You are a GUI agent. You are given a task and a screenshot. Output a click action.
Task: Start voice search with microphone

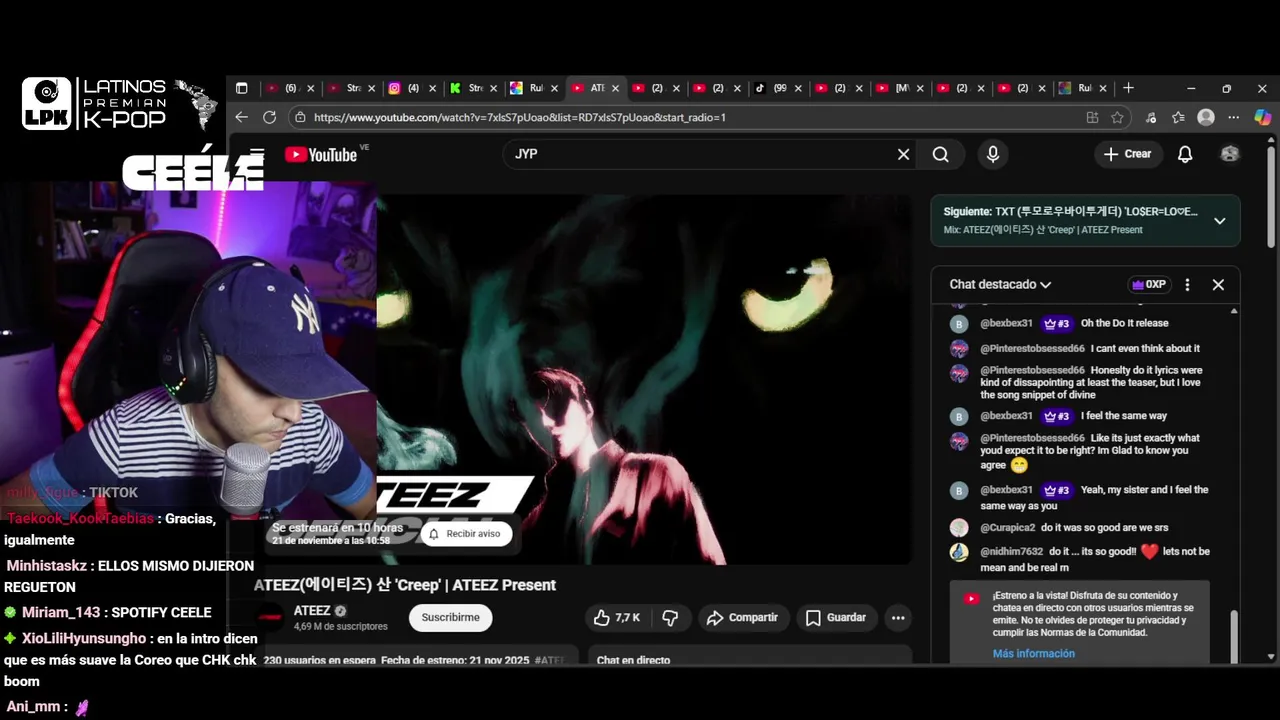[x=992, y=154]
